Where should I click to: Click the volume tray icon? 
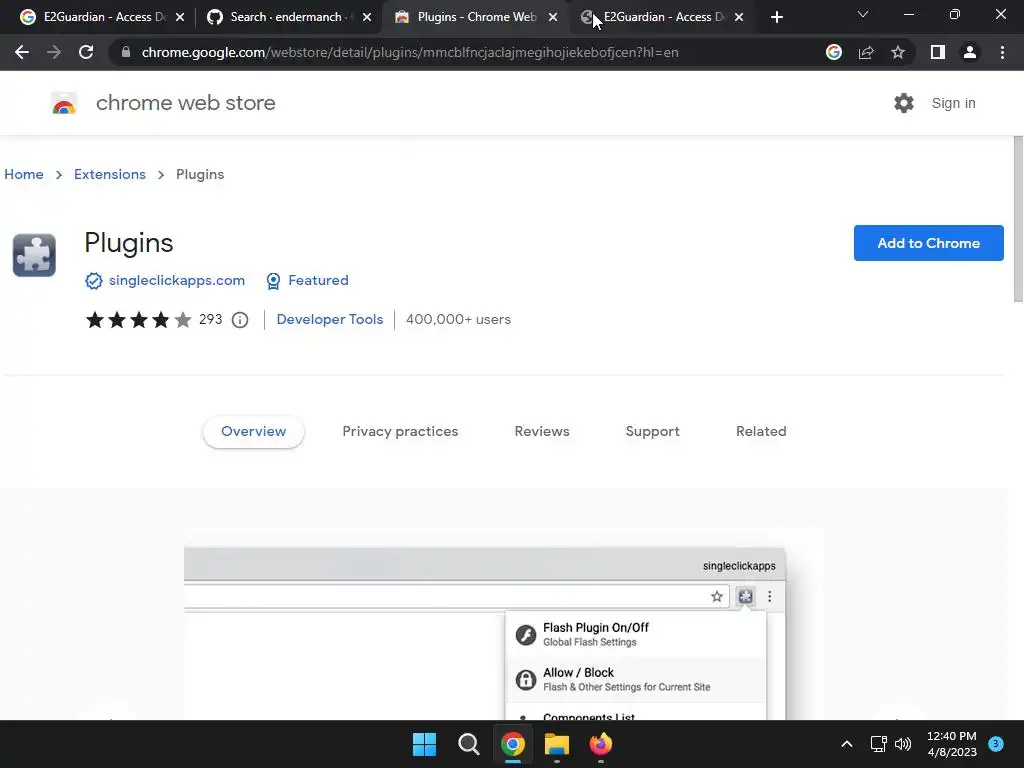click(x=903, y=744)
